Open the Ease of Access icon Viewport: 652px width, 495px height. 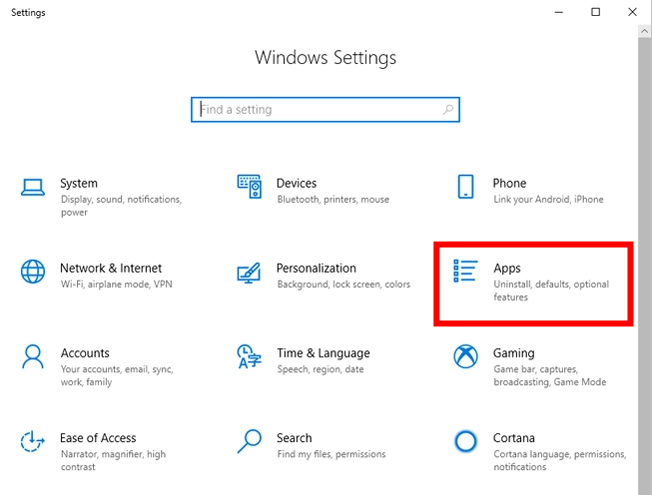[x=32, y=441]
